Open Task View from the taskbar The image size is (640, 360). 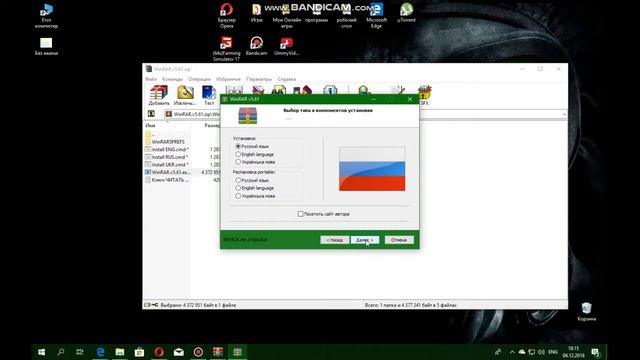(80, 352)
